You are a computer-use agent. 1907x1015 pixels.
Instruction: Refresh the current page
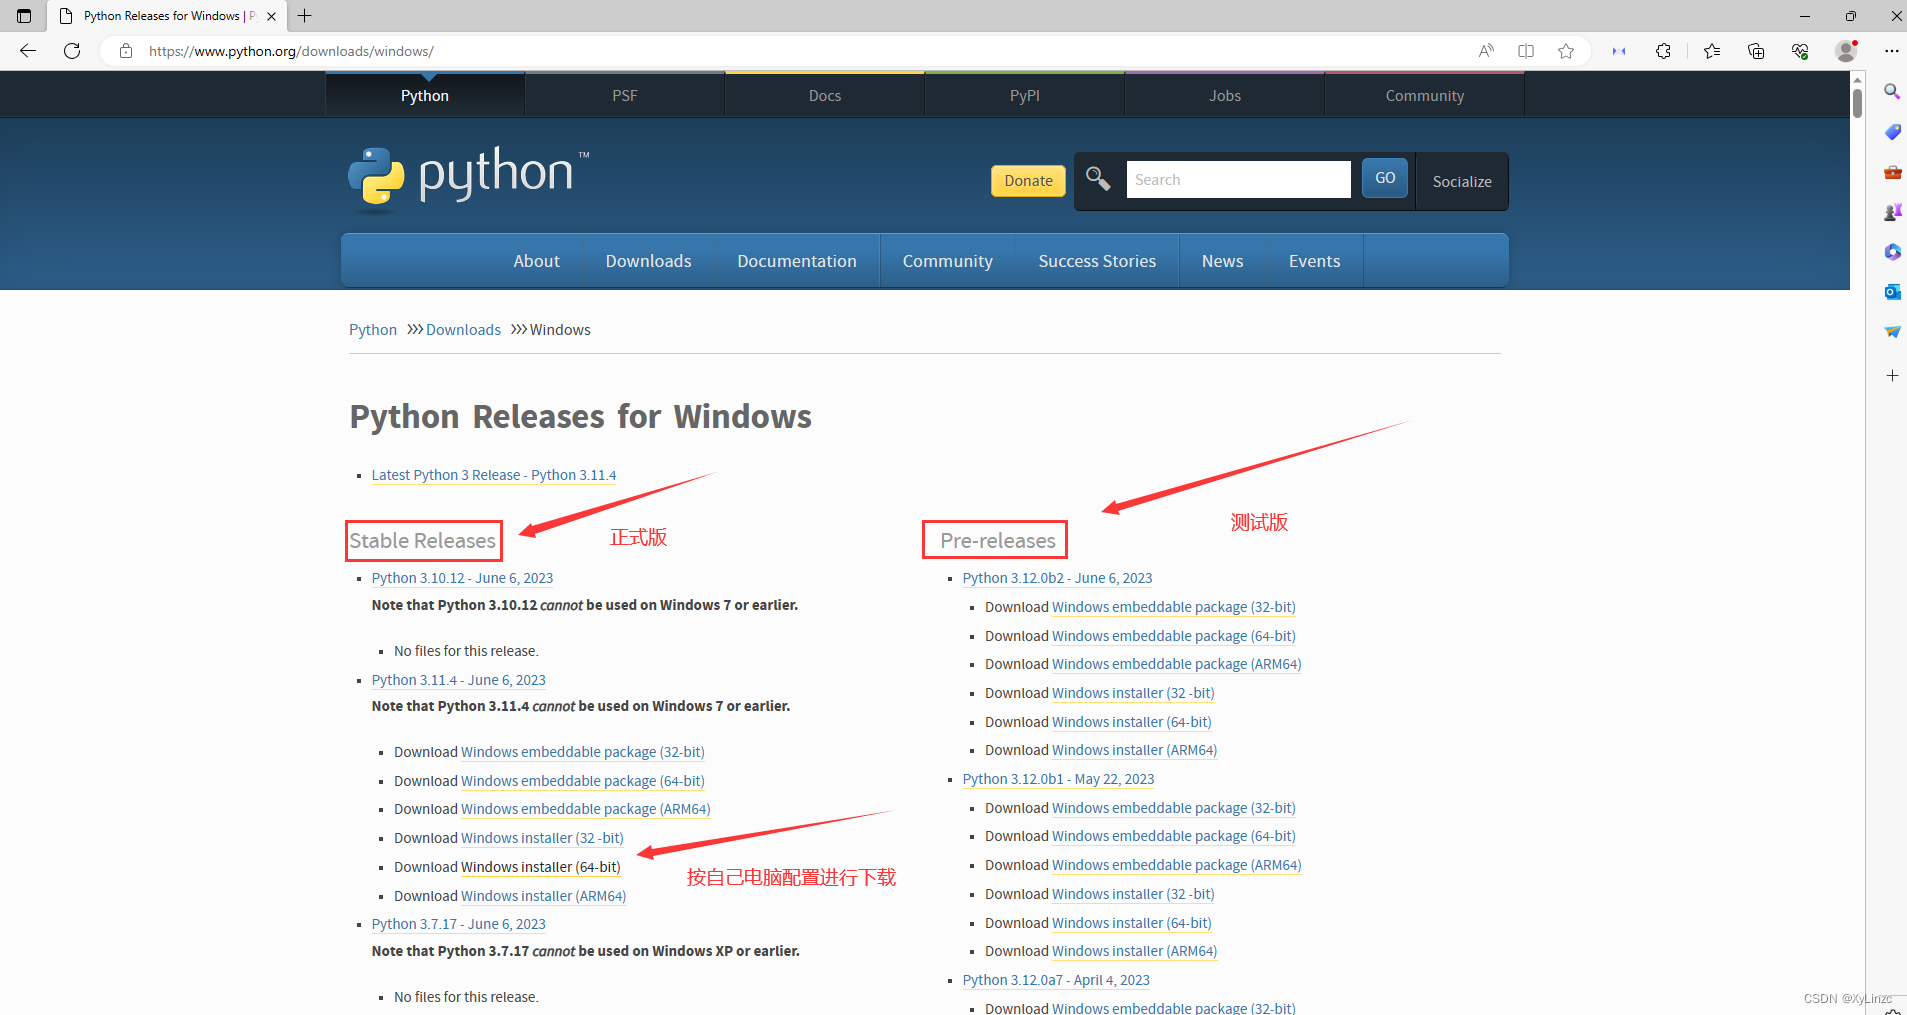pyautogui.click(x=71, y=51)
